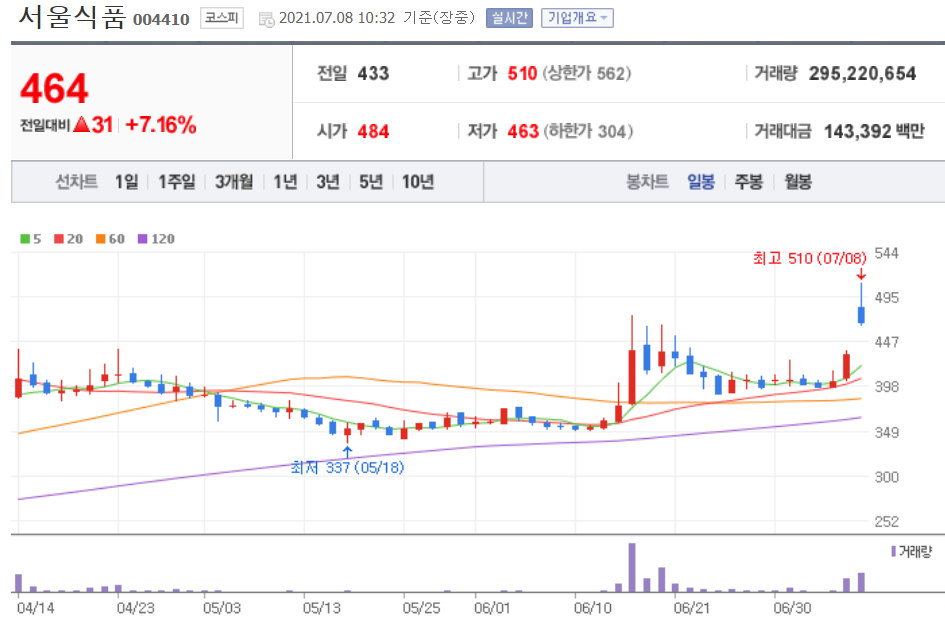Click the 상한가 562 text
This screenshot has height=636, width=945.
[x=587, y=74]
